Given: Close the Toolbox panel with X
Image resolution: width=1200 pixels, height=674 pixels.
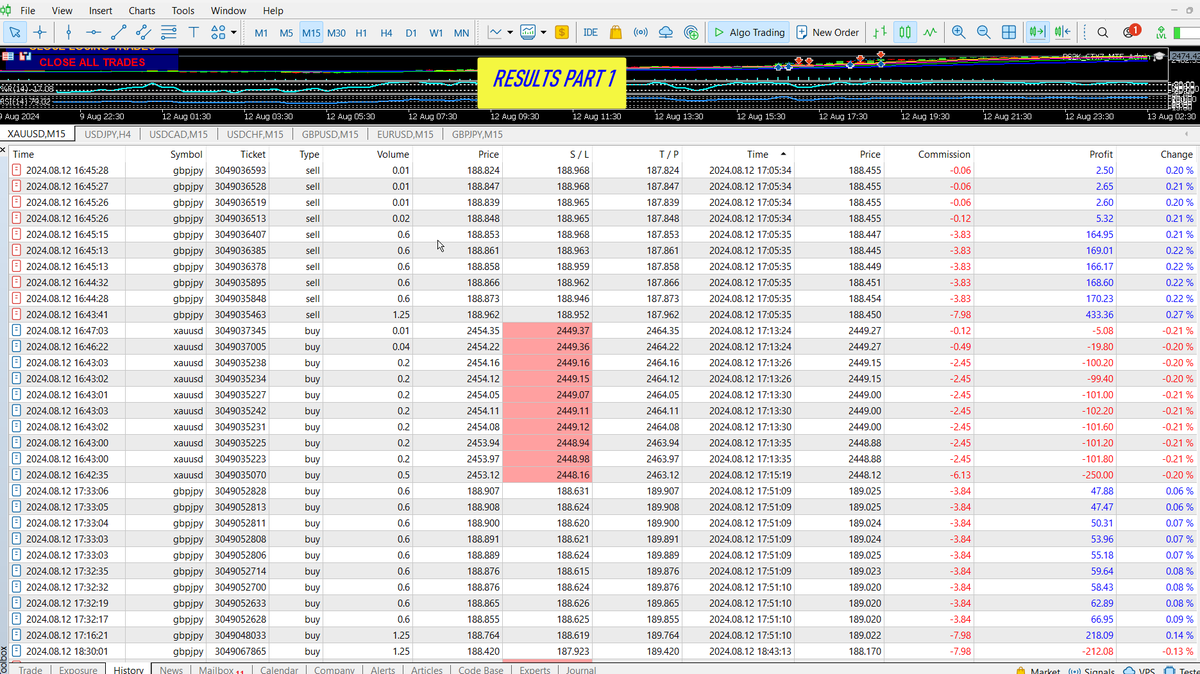Looking at the screenshot, I should click(x=3, y=151).
